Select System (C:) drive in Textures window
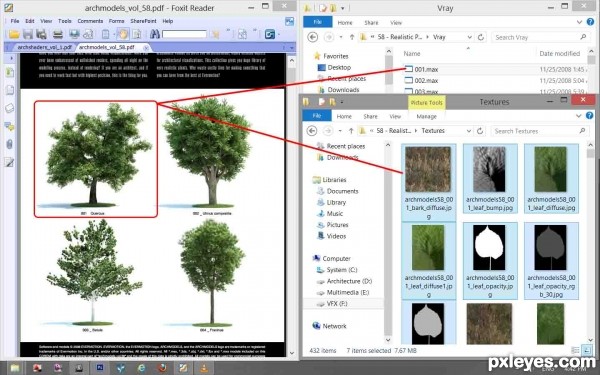Screen dimensions: 600x375 (337, 270)
